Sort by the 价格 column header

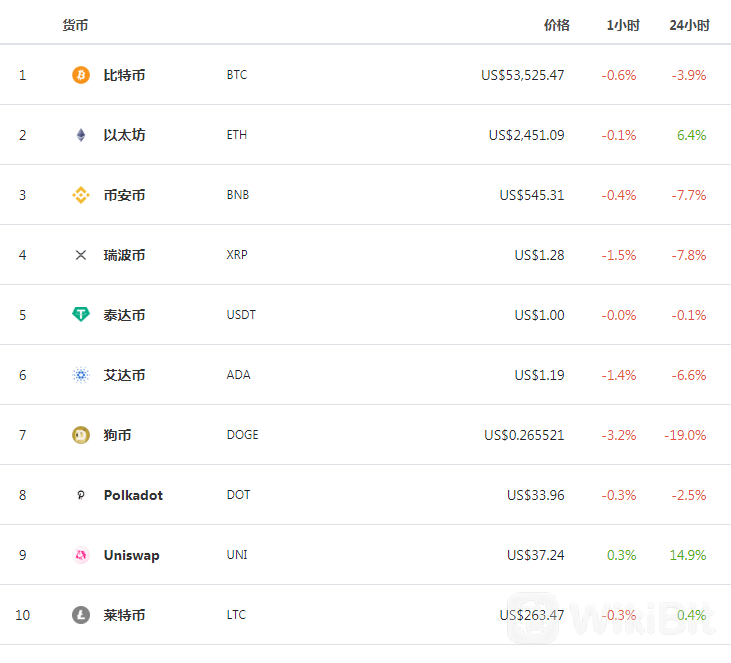(x=556, y=25)
